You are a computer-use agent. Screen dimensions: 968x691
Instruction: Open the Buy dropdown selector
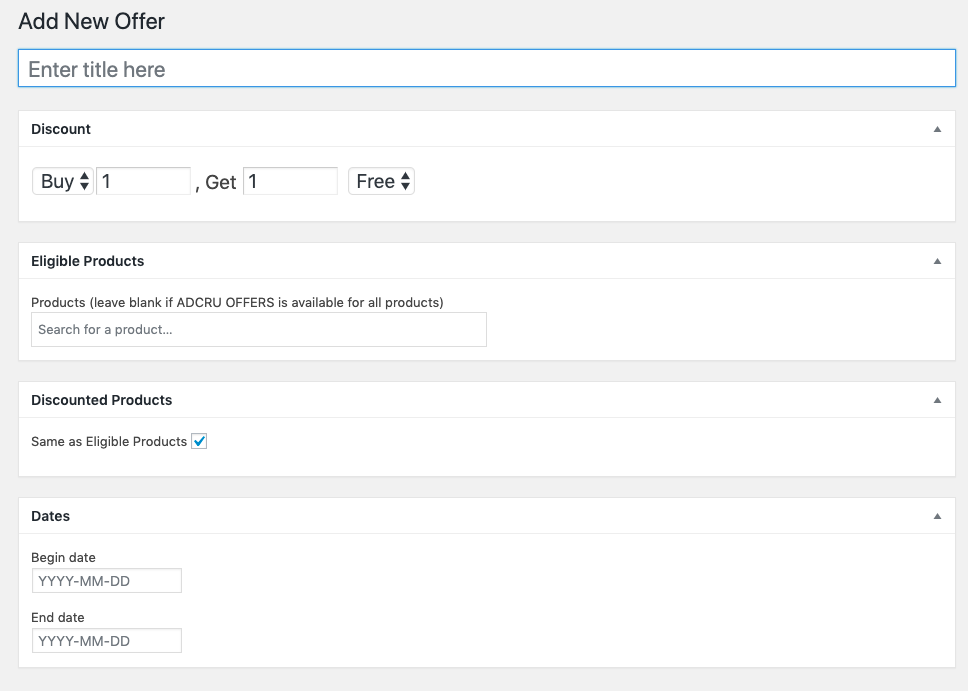click(x=63, y=182)
